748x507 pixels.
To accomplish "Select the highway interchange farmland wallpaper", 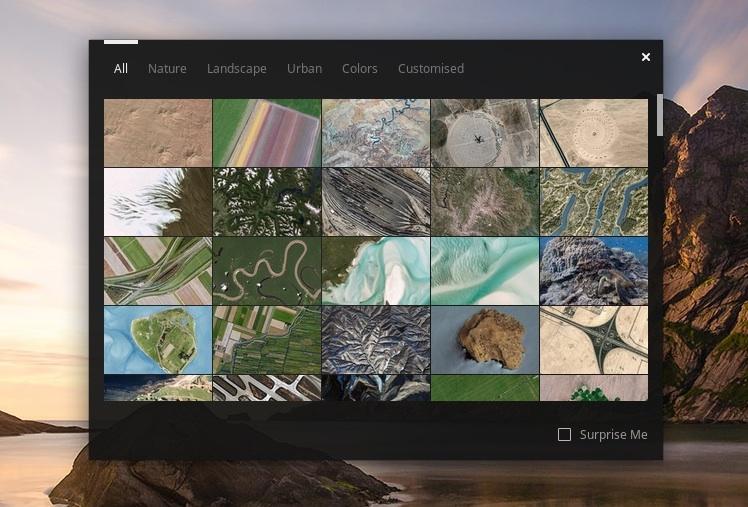I will point(158,271).
